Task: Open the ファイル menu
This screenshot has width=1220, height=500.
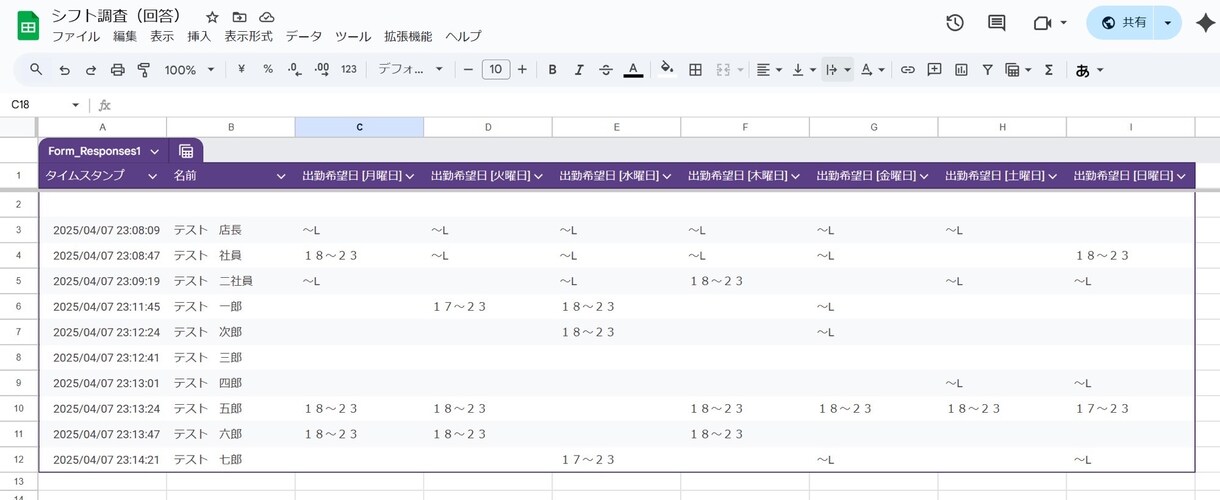Action: tap(76, 36)
